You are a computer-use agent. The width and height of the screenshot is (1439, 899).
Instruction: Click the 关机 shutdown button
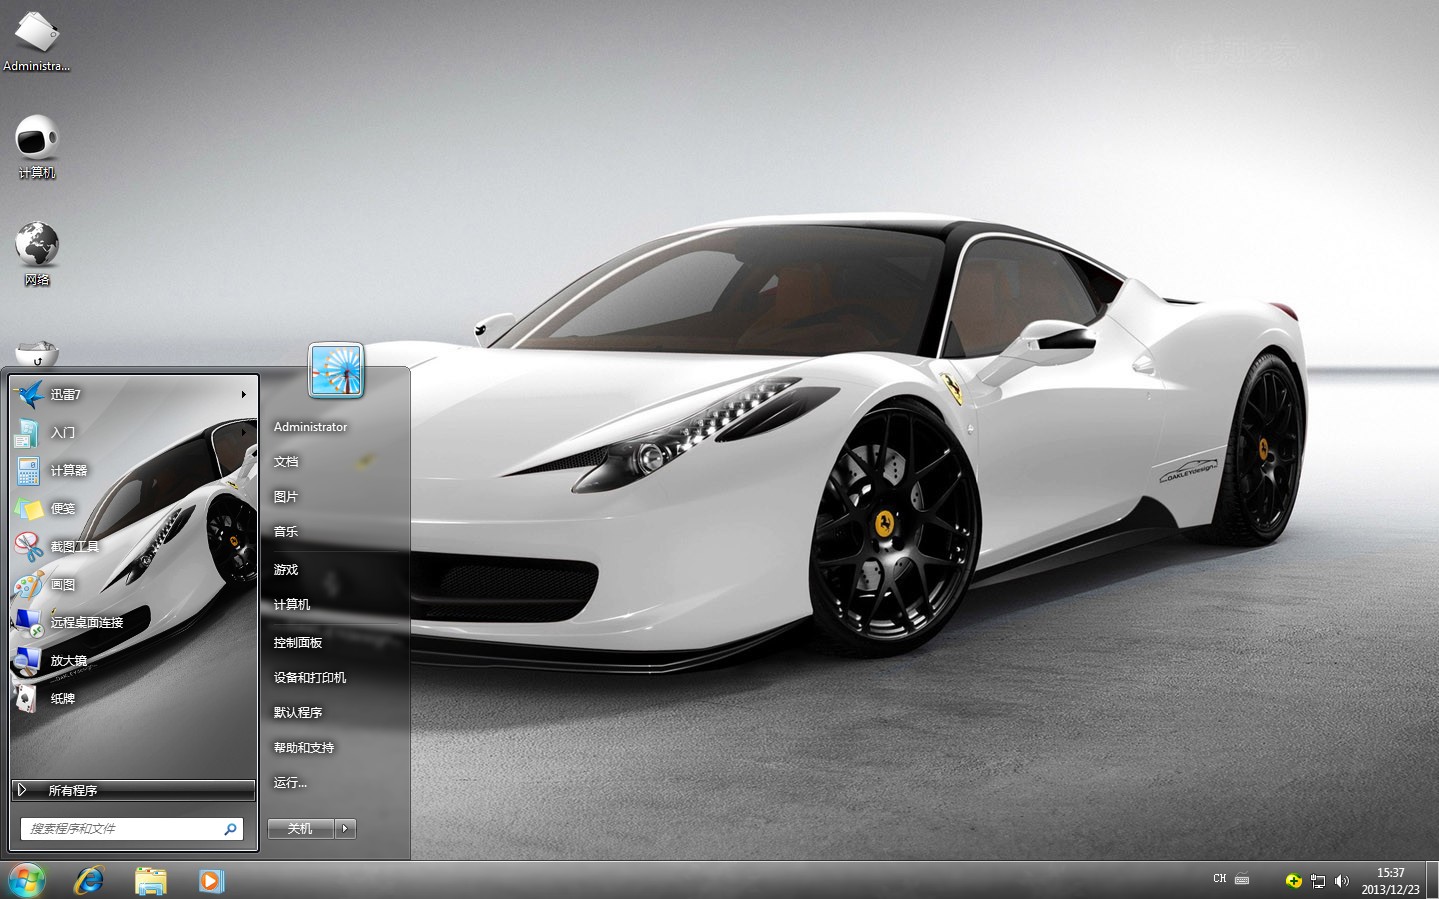pos(300,829)
